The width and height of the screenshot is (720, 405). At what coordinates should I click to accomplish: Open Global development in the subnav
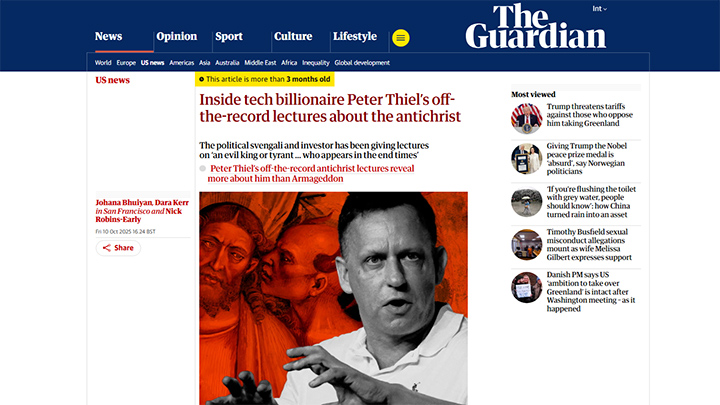[362, 62]
